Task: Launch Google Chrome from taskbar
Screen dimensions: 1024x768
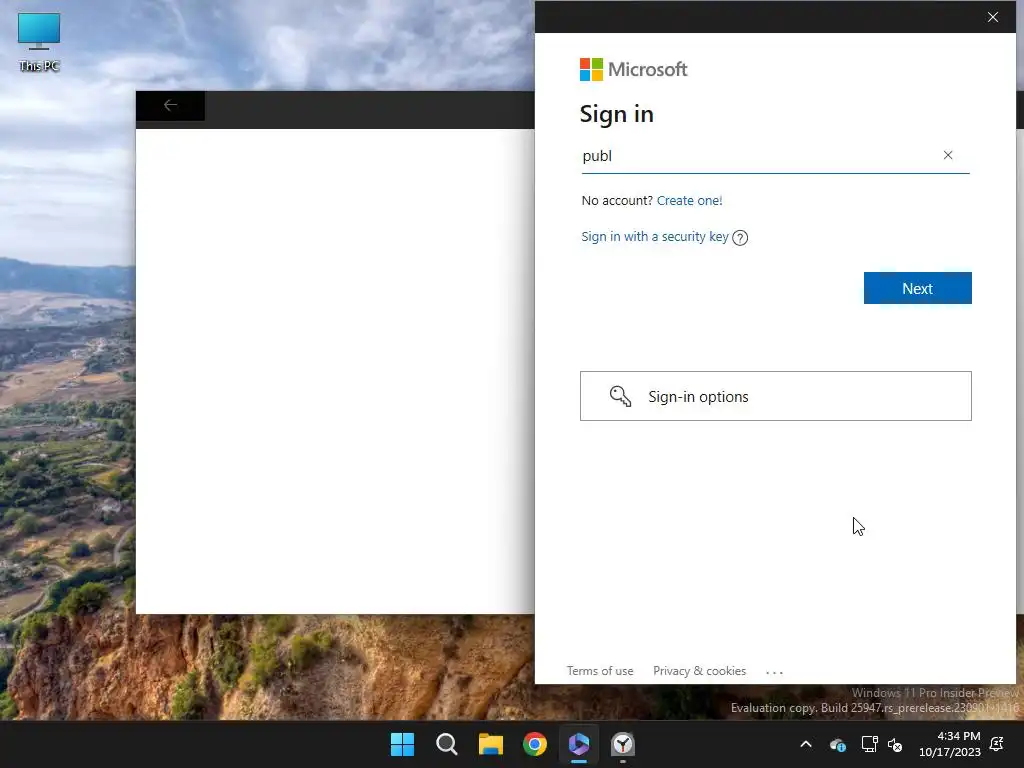Action: (535, 744)
